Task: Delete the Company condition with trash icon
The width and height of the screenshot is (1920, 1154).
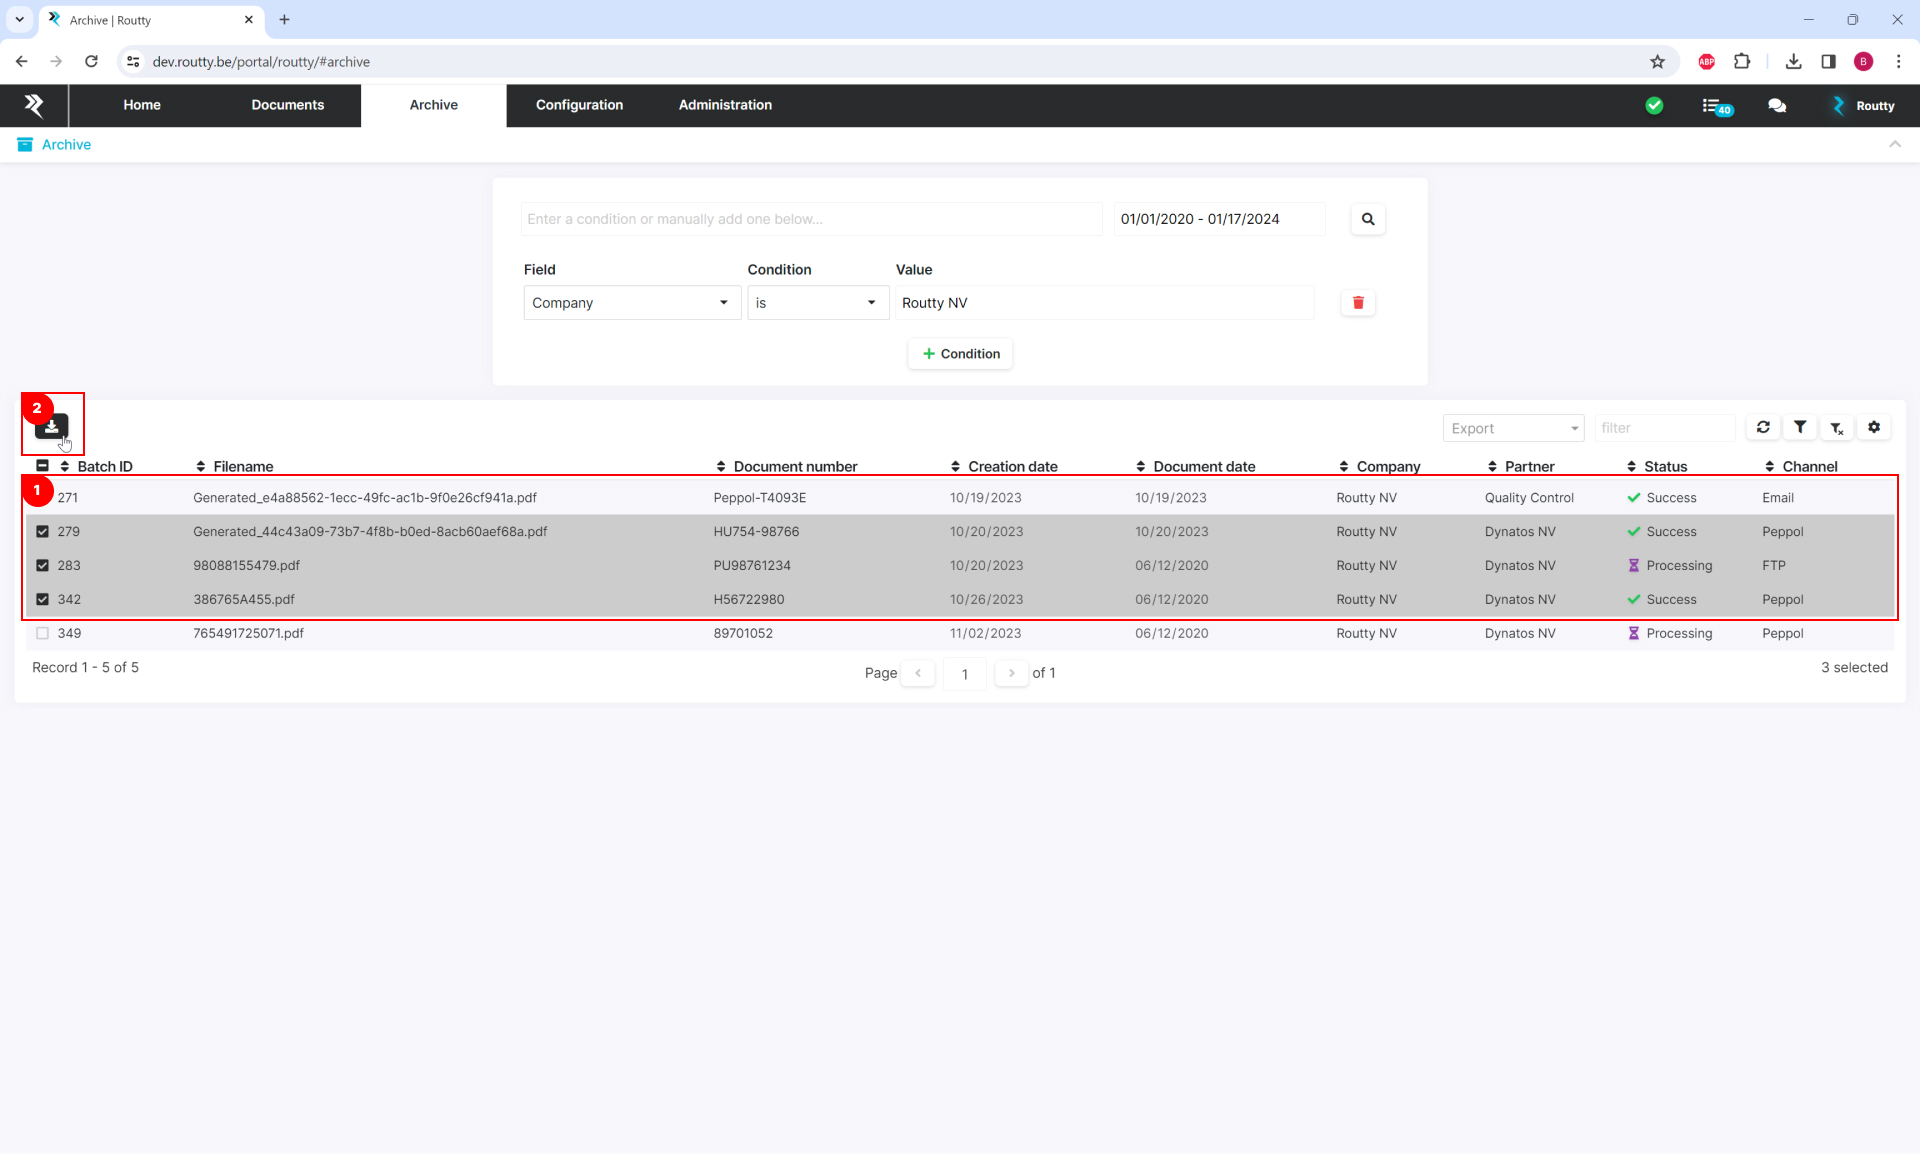Action: pos(1358,303)
